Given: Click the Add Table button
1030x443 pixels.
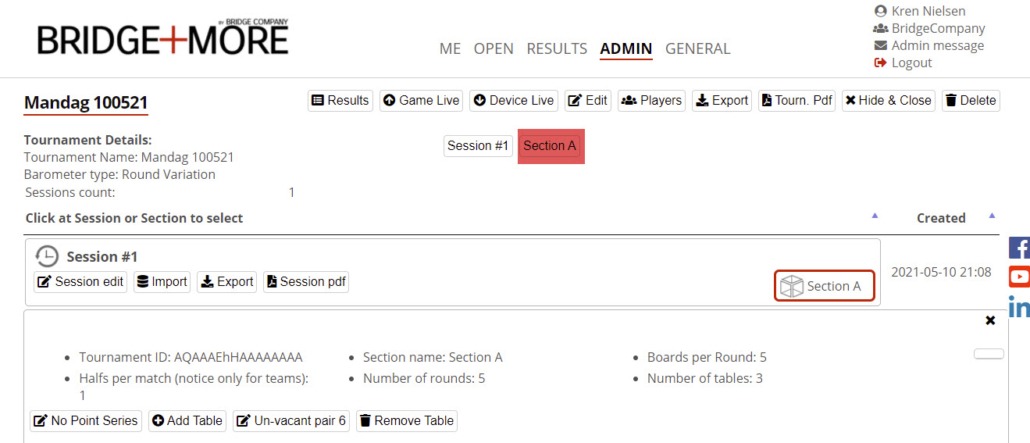Looking at the screenshot, I should 187,421.
